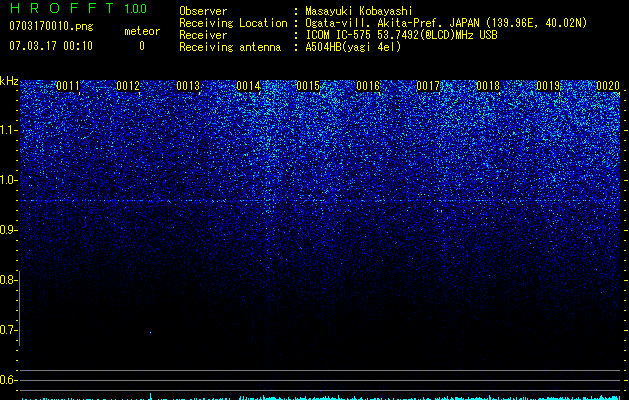Click the bright cyan dot near 0.7 kHz
This screenshot has width=629, height=400.
[150, 333]
